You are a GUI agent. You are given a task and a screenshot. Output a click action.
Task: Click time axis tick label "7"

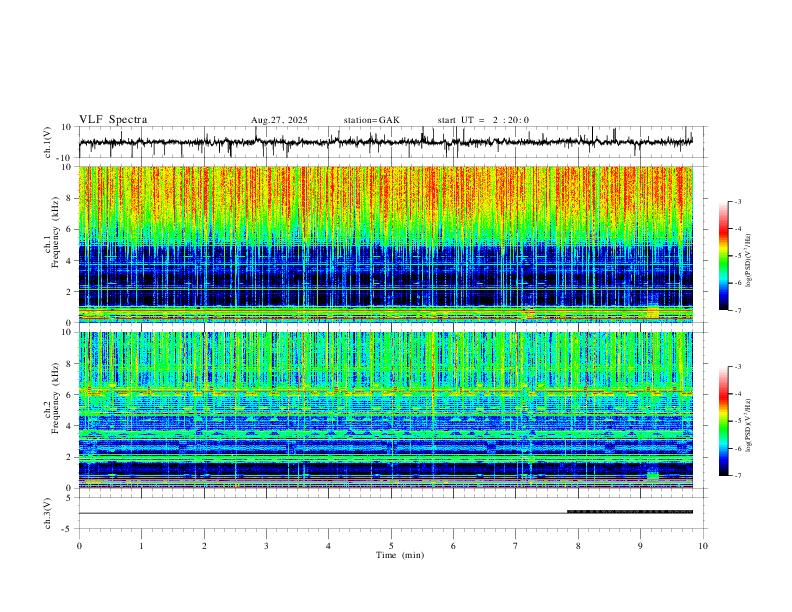[x=515, y=546]
